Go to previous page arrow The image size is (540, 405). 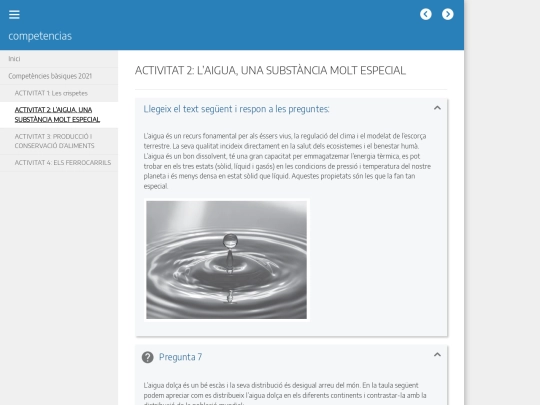point(426,14)
